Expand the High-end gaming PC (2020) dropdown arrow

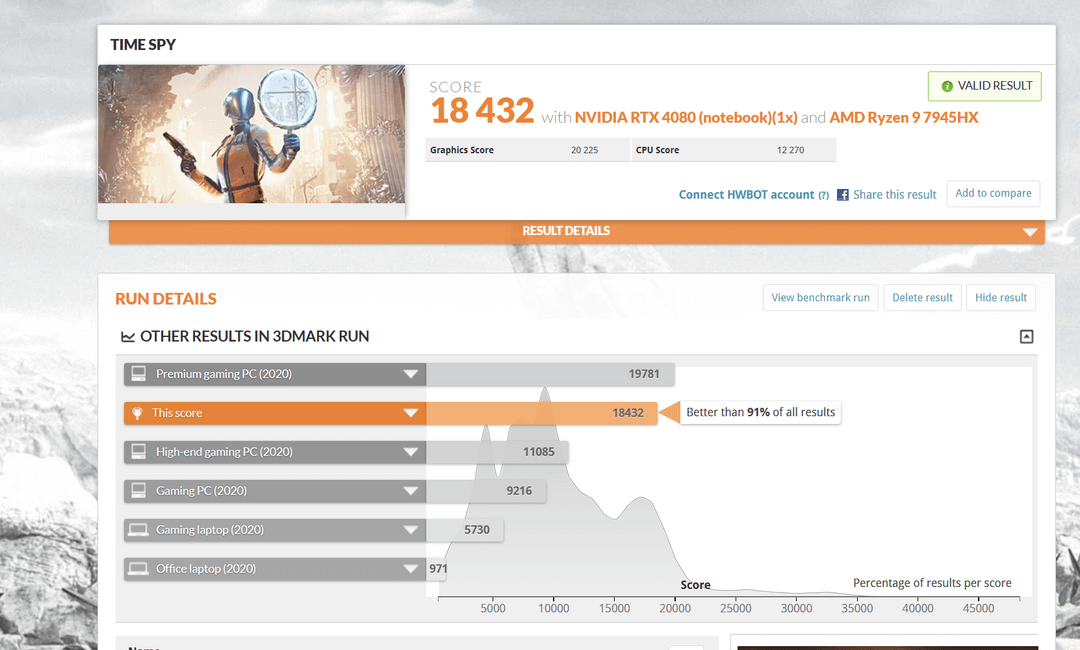point(411,452)
